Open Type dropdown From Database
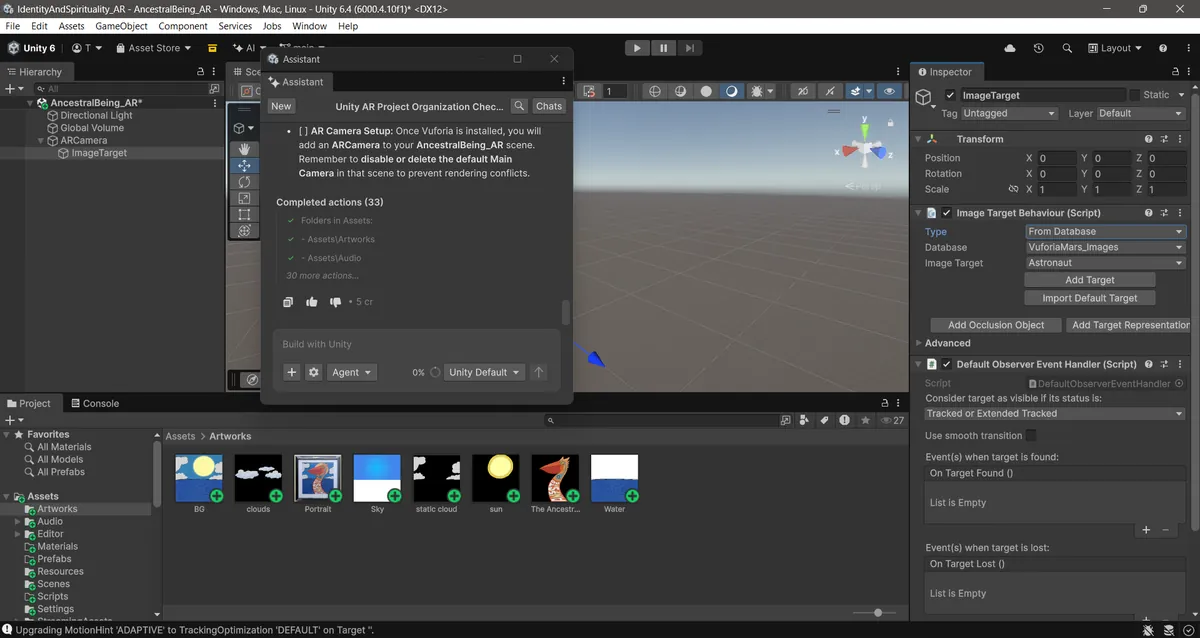Screen dimensions: 1200x638 click(1105, 231)
